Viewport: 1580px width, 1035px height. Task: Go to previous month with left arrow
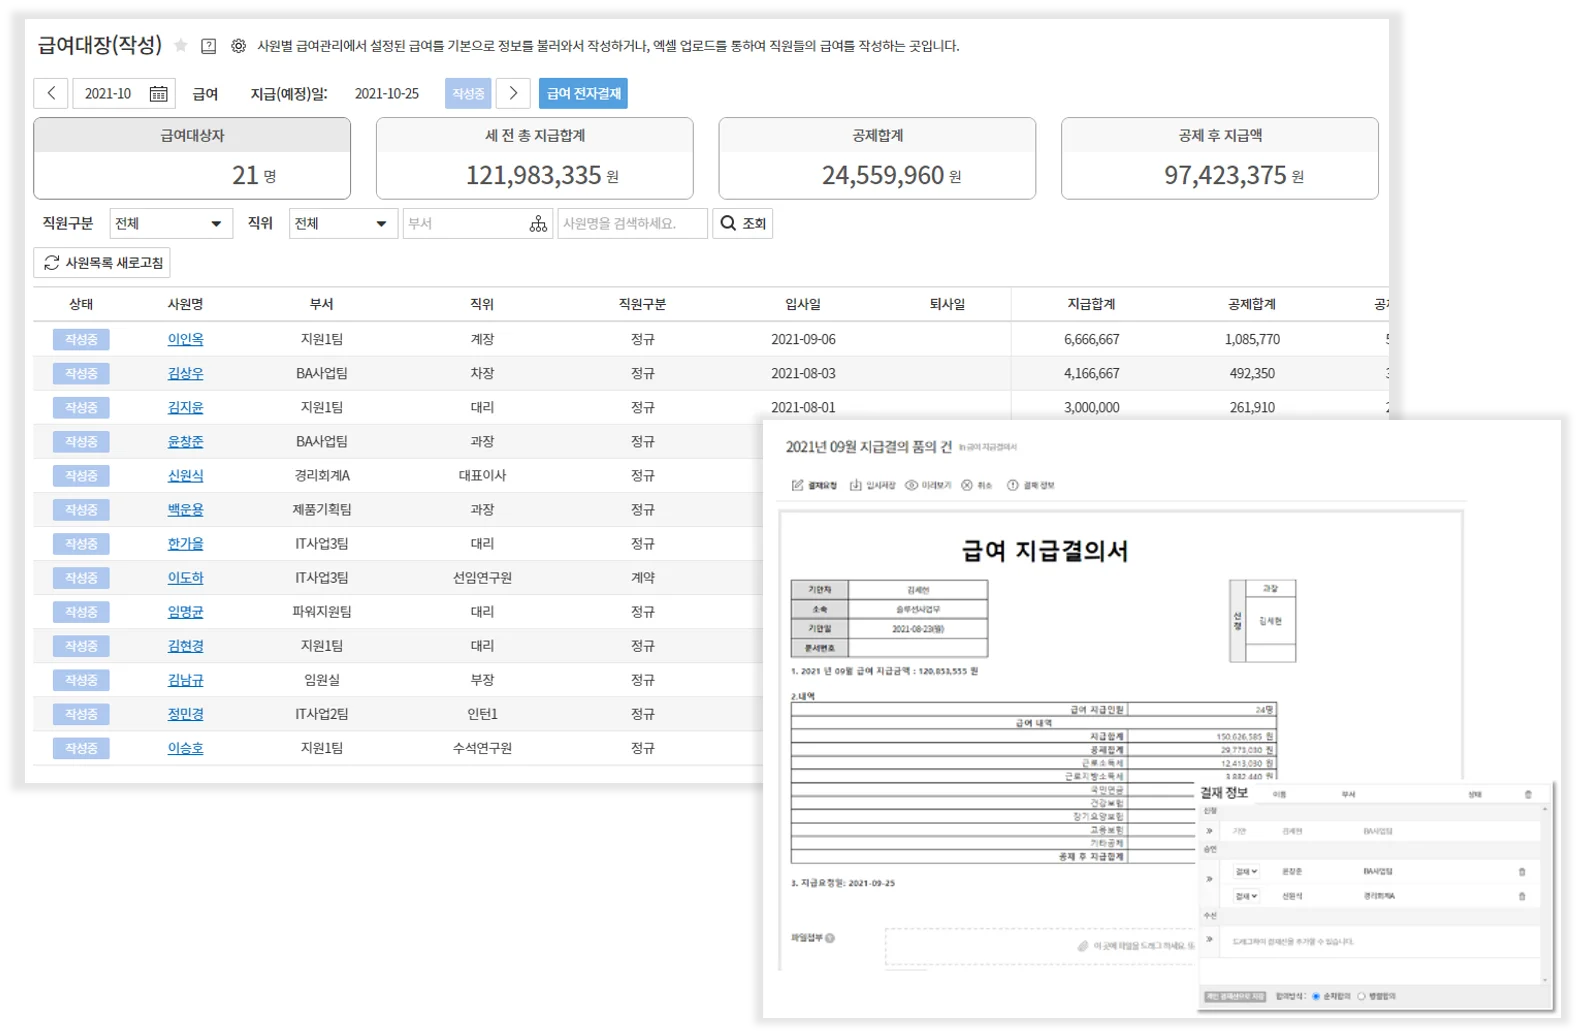pyautogui.click(x=51, y=93)
